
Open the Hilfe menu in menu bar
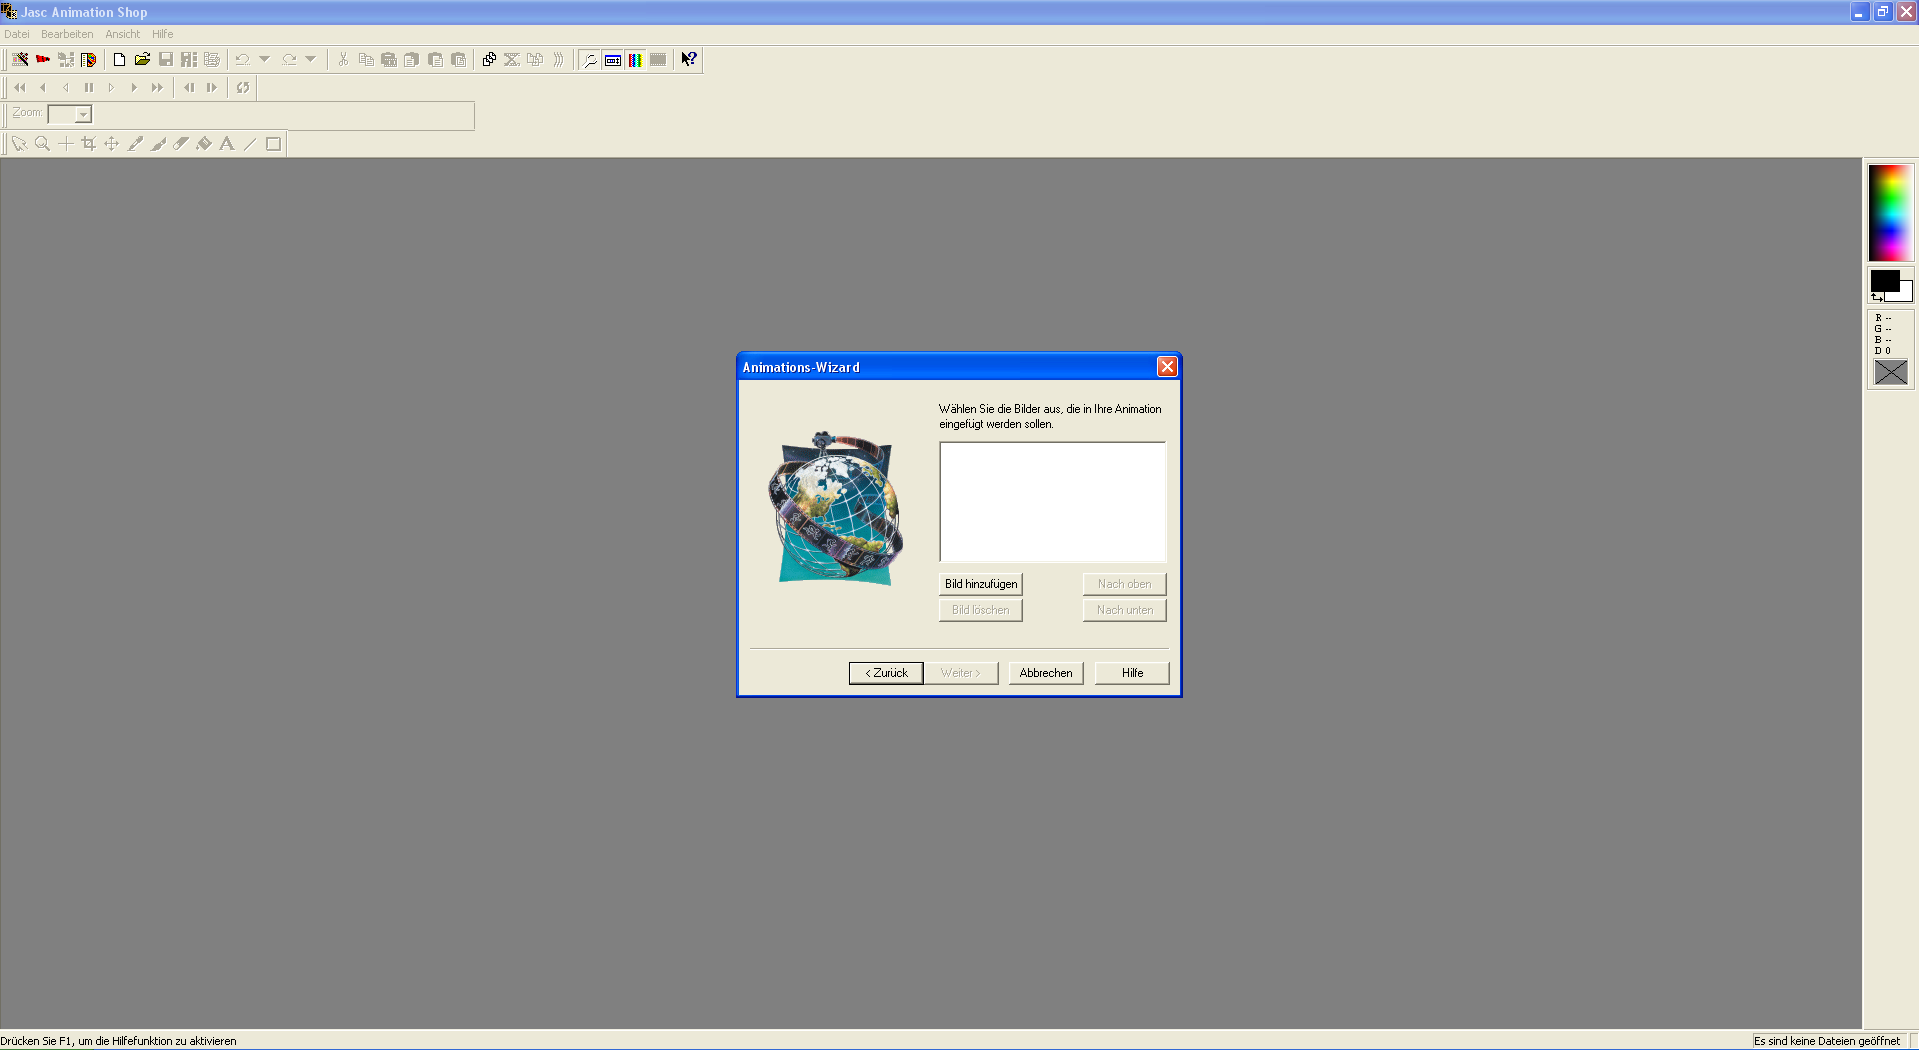coord(163,34)
